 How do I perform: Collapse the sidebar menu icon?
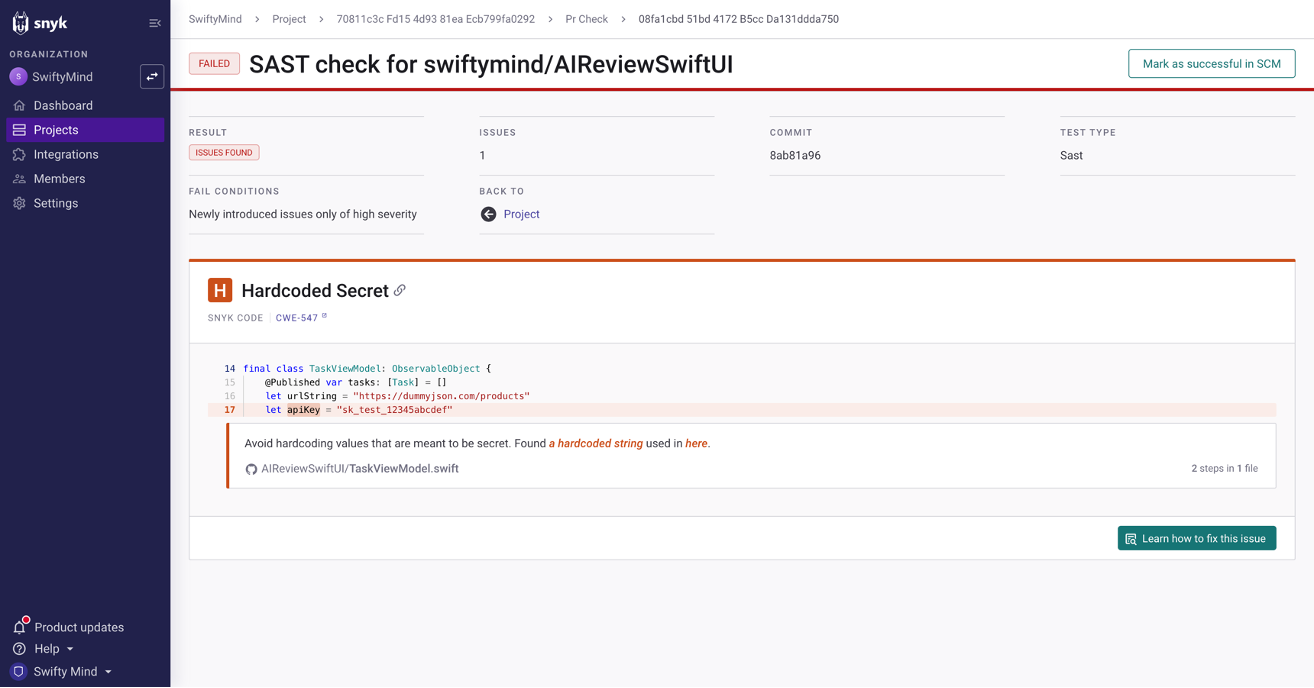coord(155,23)
